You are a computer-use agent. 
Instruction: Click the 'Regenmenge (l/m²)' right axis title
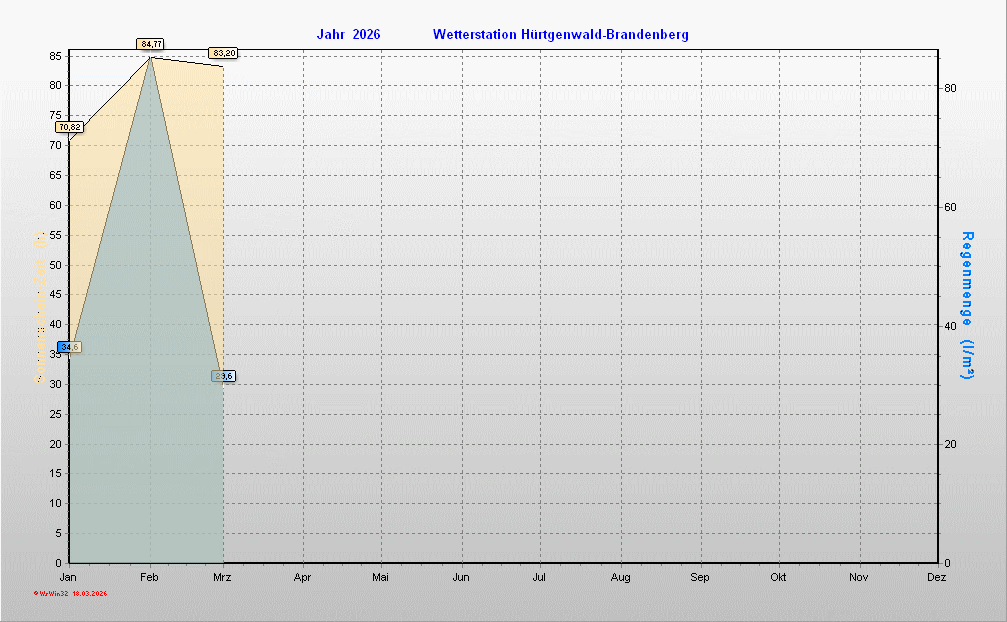pyautogui.click(x=967, y=306)
